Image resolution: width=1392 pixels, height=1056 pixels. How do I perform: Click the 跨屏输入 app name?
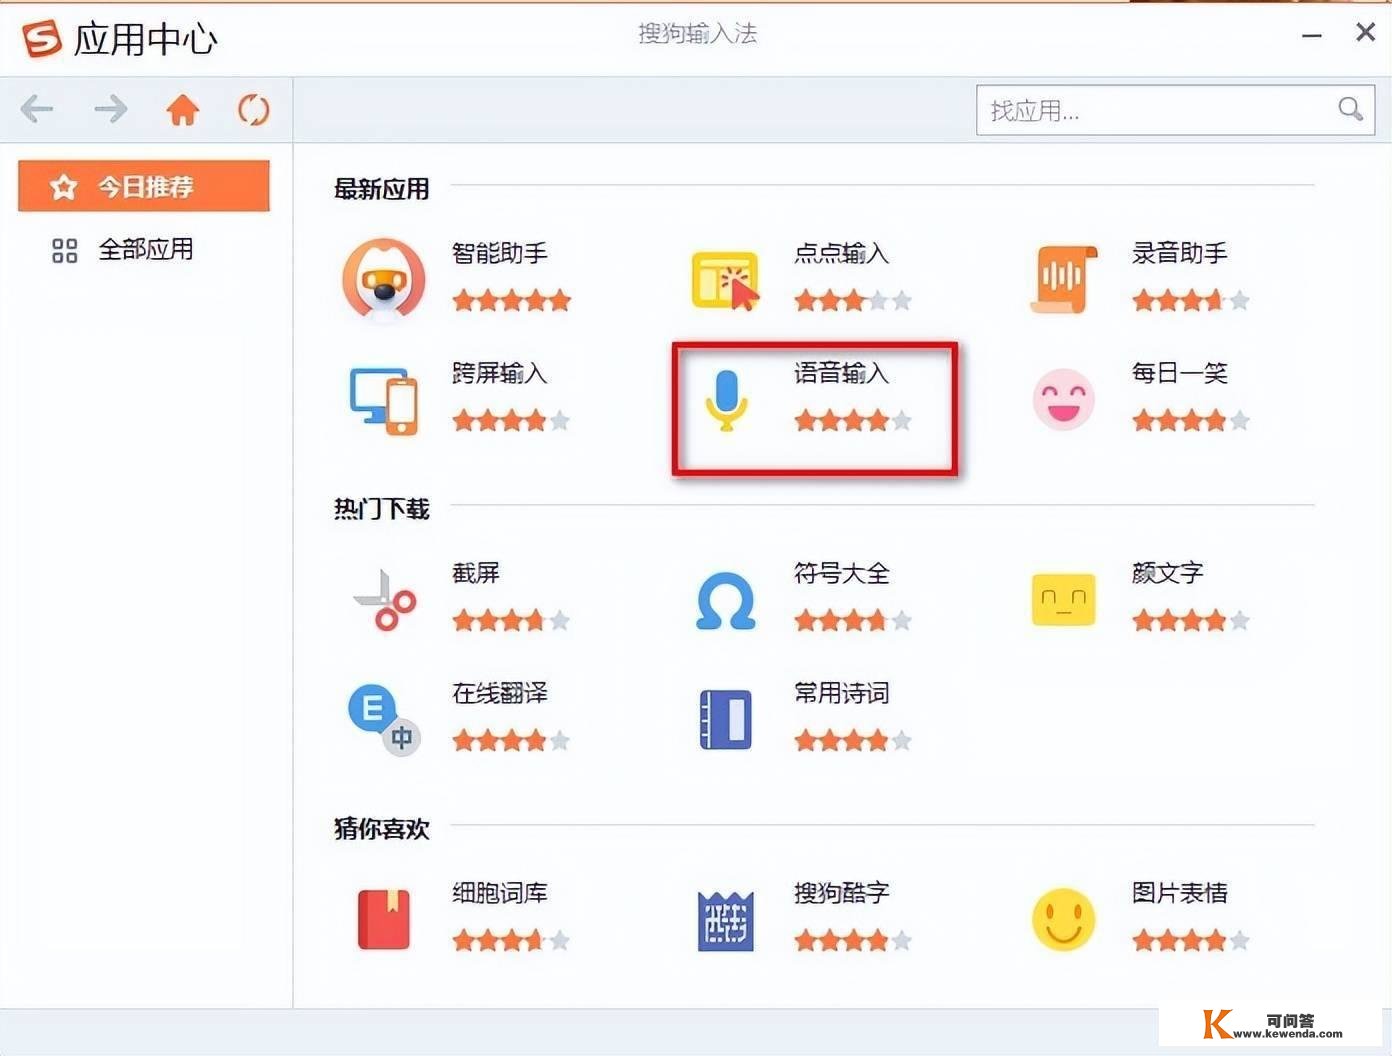coord(500,373)
